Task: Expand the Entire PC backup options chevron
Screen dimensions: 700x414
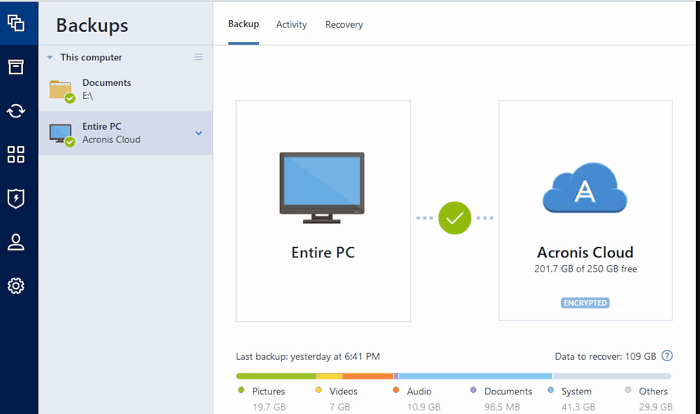Action: (199, 133)
